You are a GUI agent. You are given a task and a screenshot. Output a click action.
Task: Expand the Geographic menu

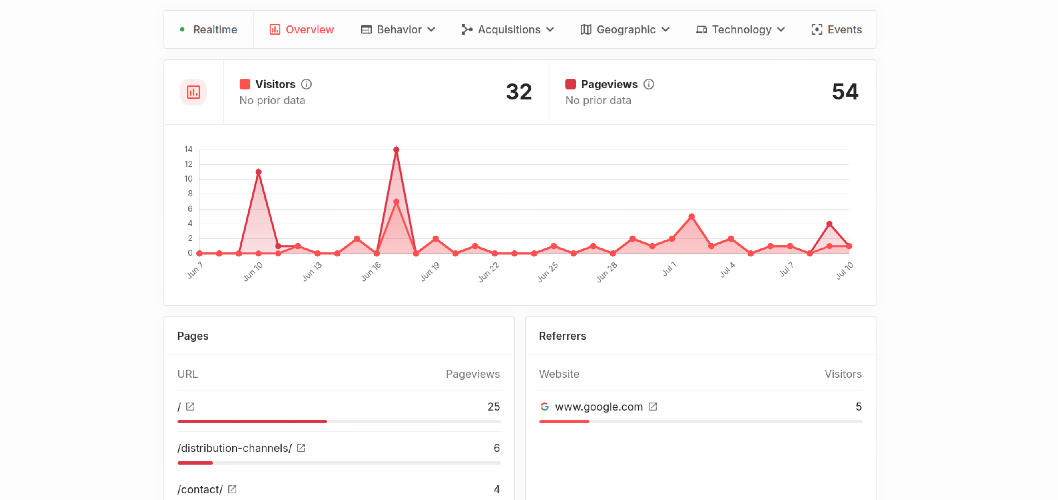pyautogui.click(x=625, y=30)
